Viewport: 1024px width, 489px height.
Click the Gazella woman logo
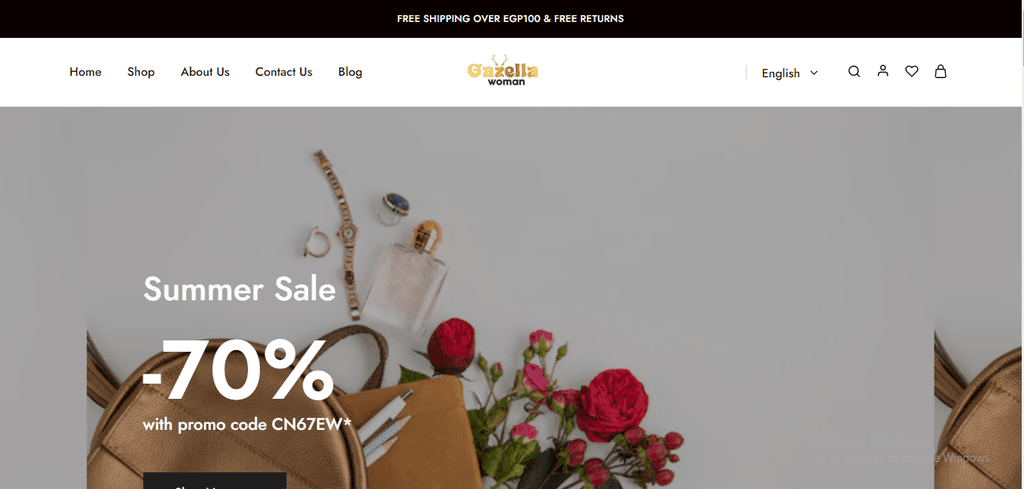503,71
